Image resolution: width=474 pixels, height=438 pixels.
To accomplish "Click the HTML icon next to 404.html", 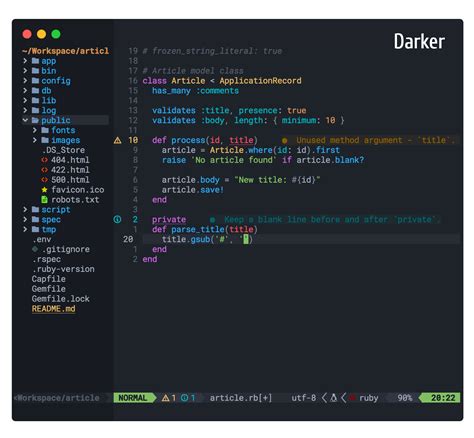I will tap(44, 160).
